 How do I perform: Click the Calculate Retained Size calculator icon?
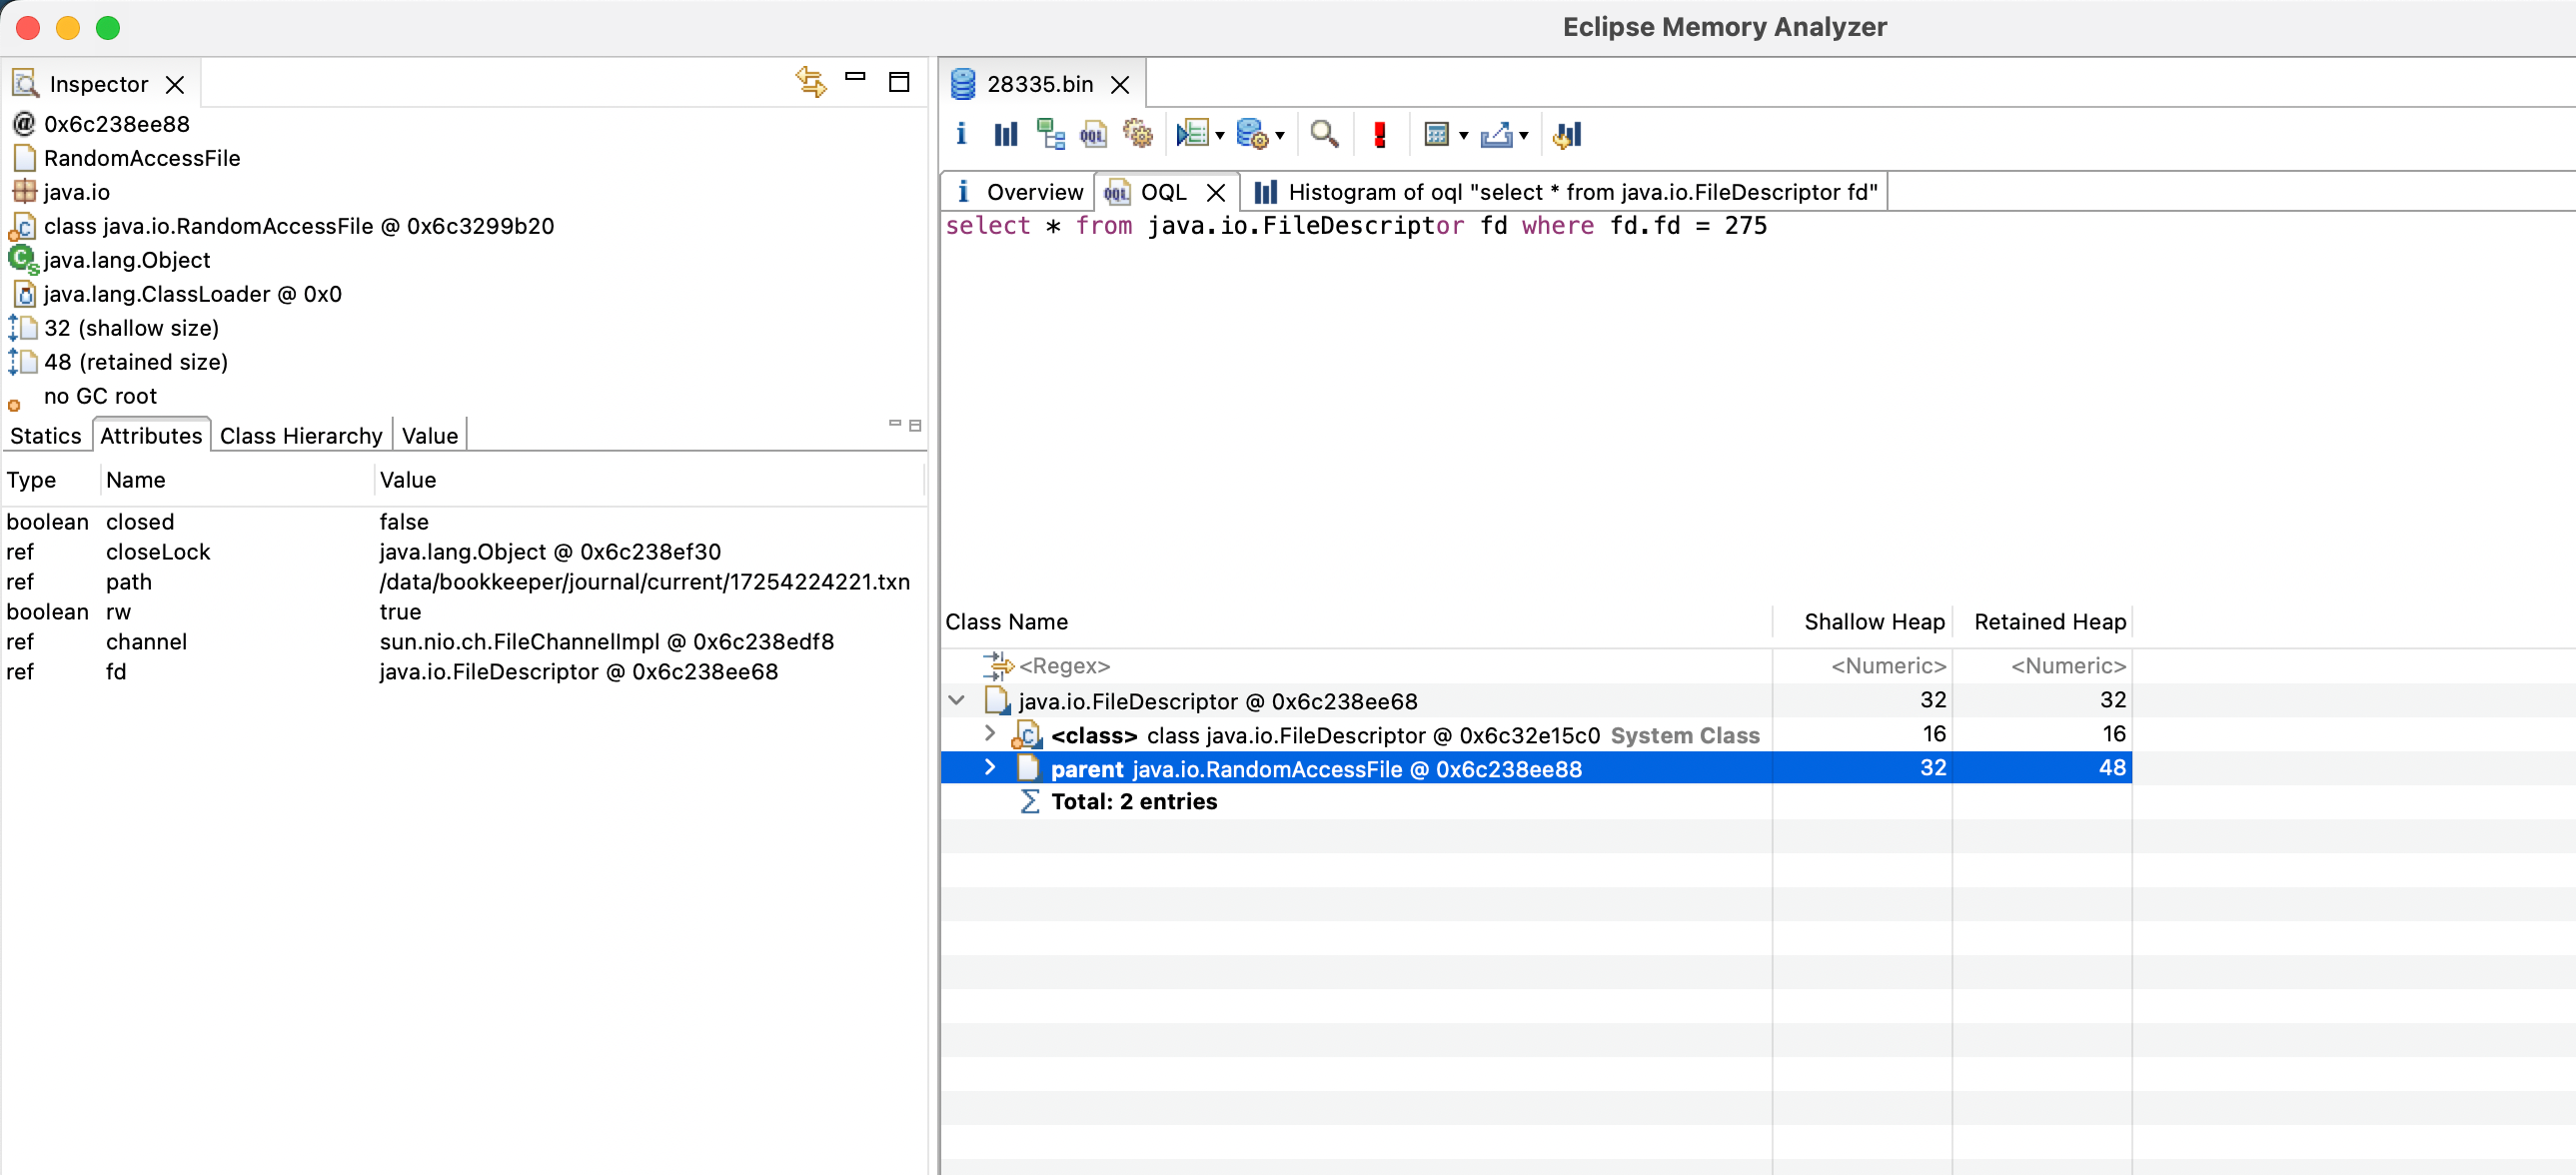pyautogui.click(x=1436, y=134)
